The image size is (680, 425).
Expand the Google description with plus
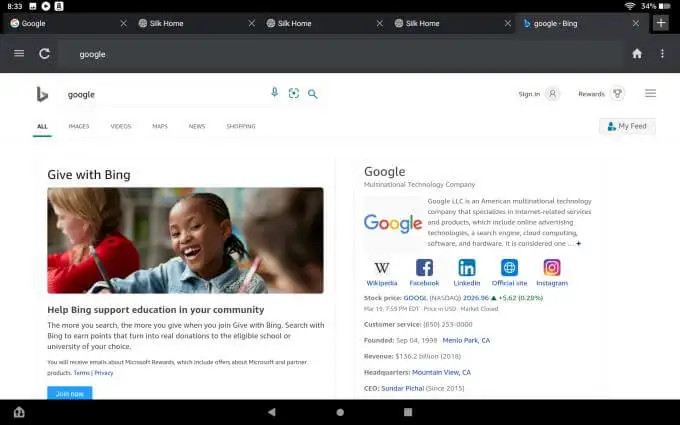click(x=578, y=243)
